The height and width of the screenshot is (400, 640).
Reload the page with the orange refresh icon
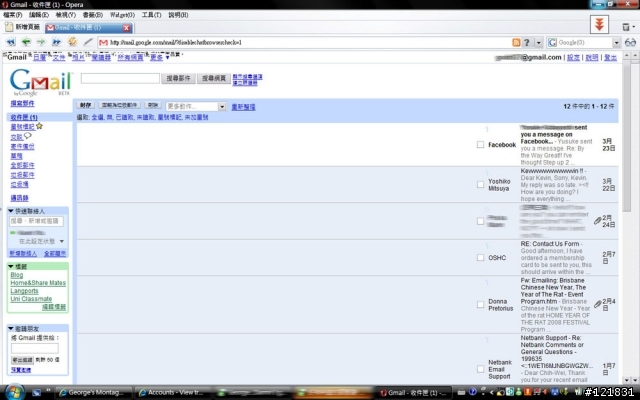[x=72, y=42]
